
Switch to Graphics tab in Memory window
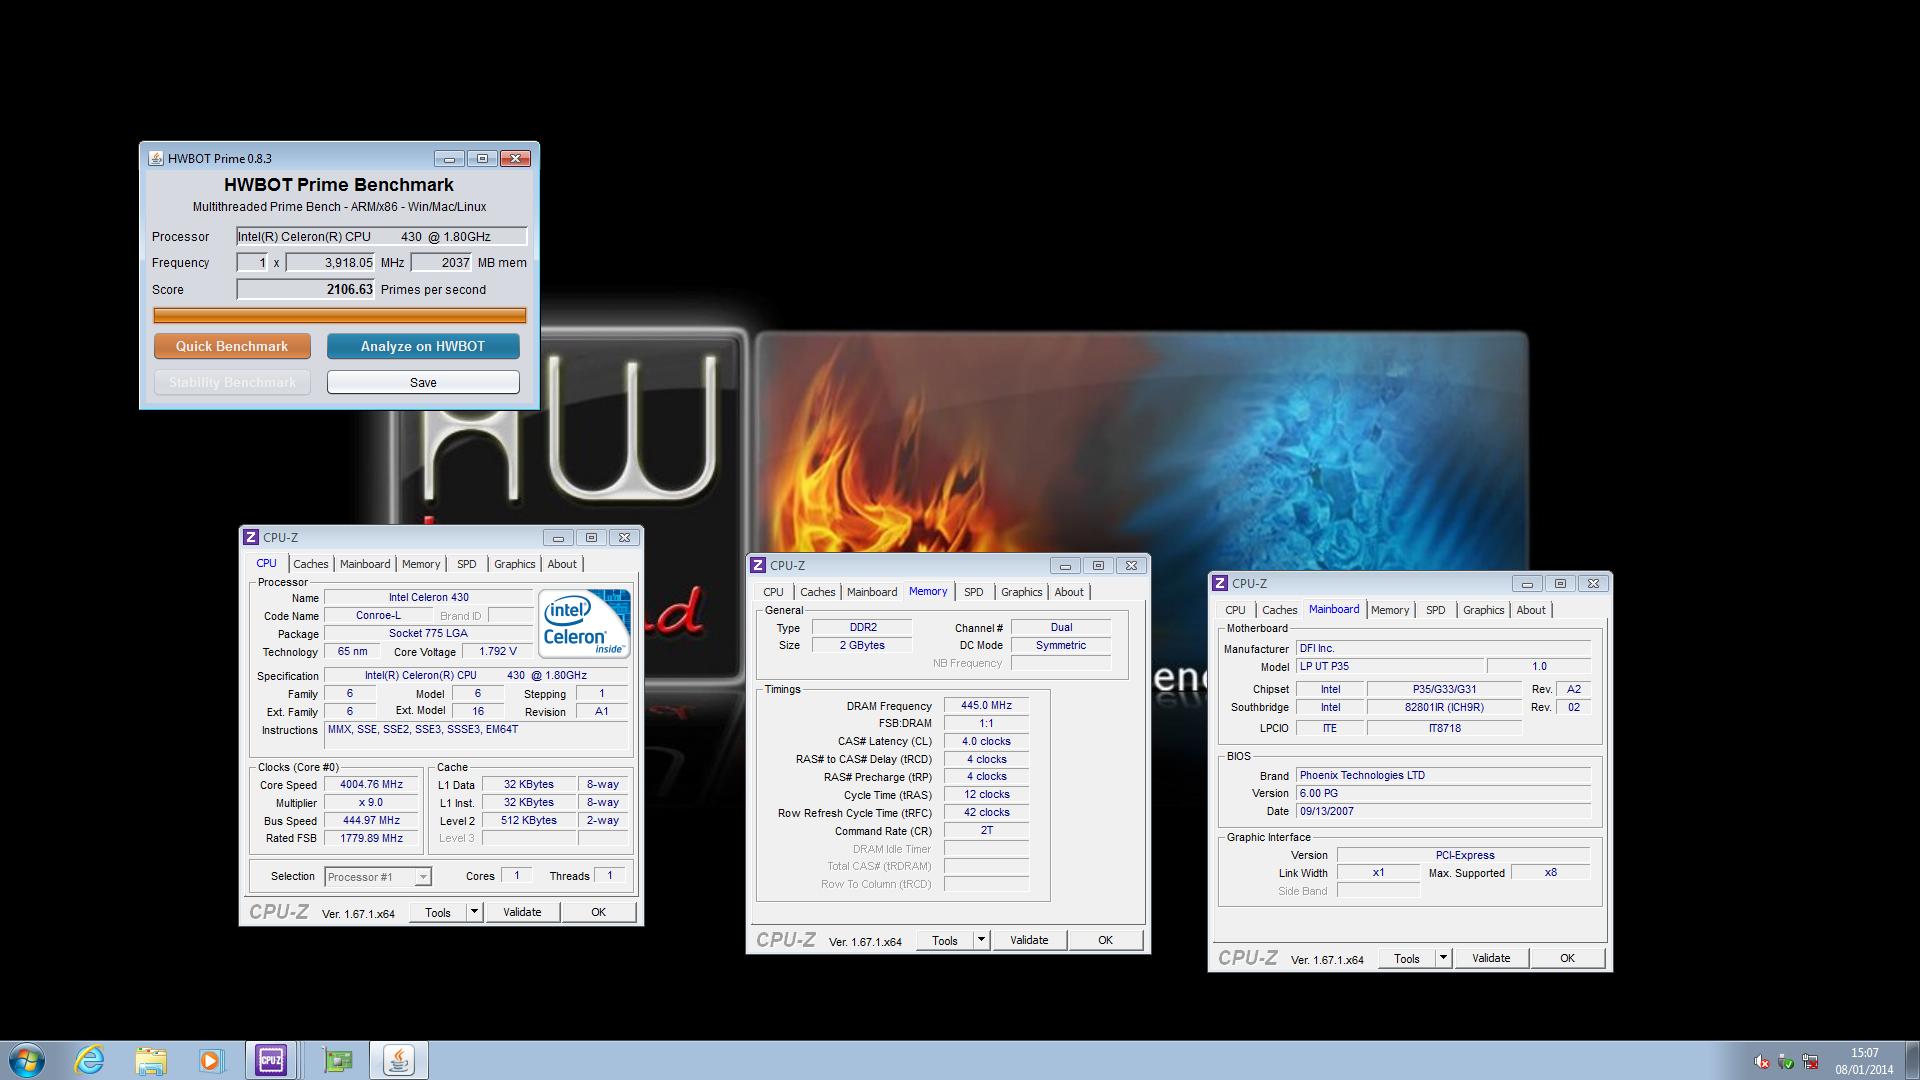(x=1022, y=592)
